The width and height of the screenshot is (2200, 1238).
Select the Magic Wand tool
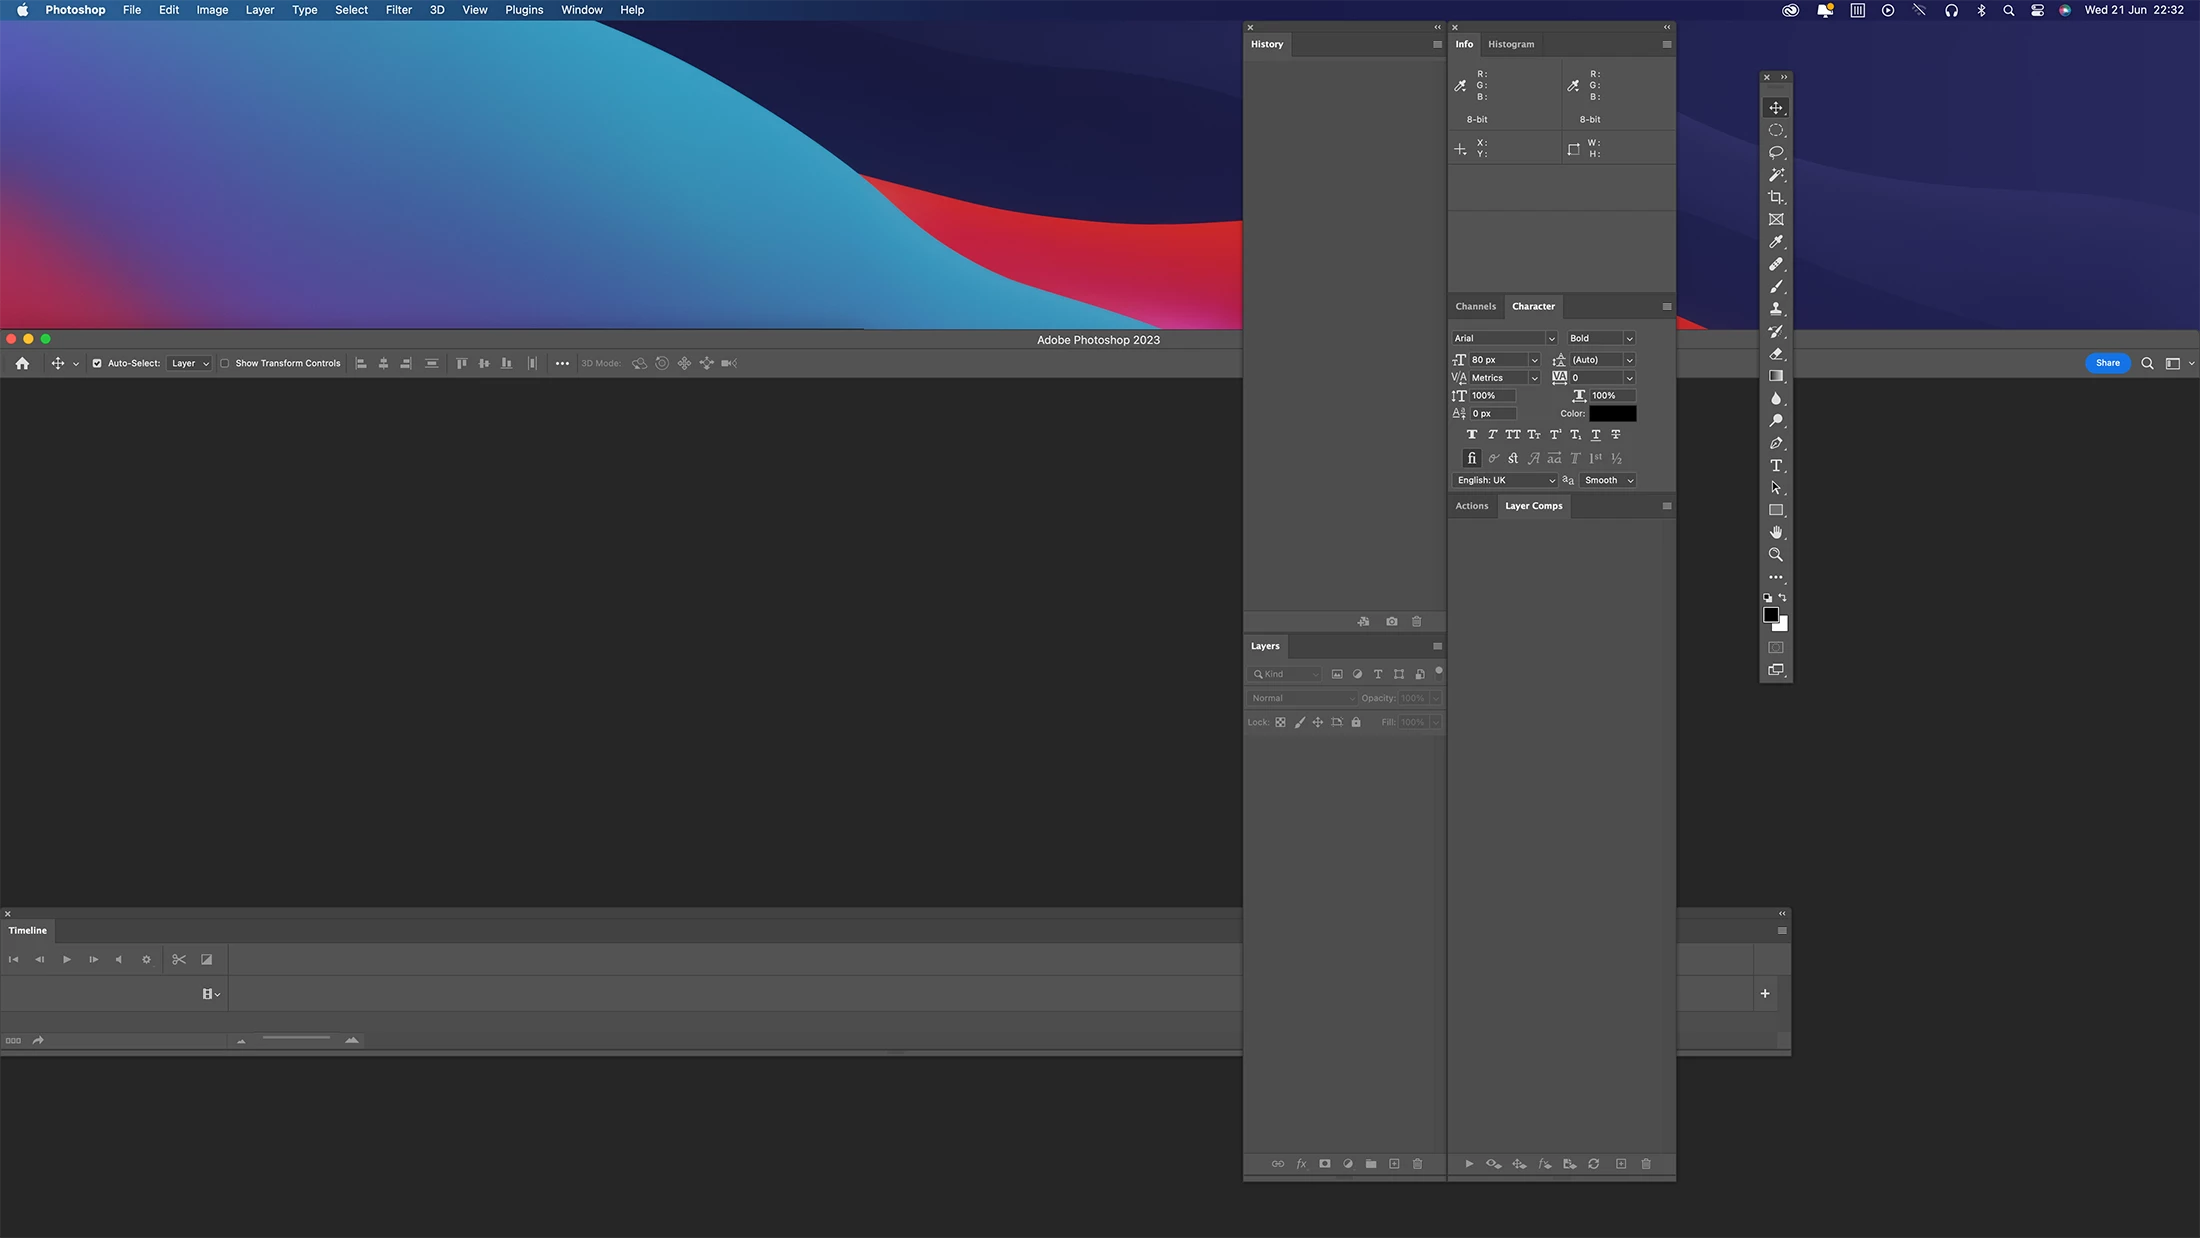coord(1775,175)
